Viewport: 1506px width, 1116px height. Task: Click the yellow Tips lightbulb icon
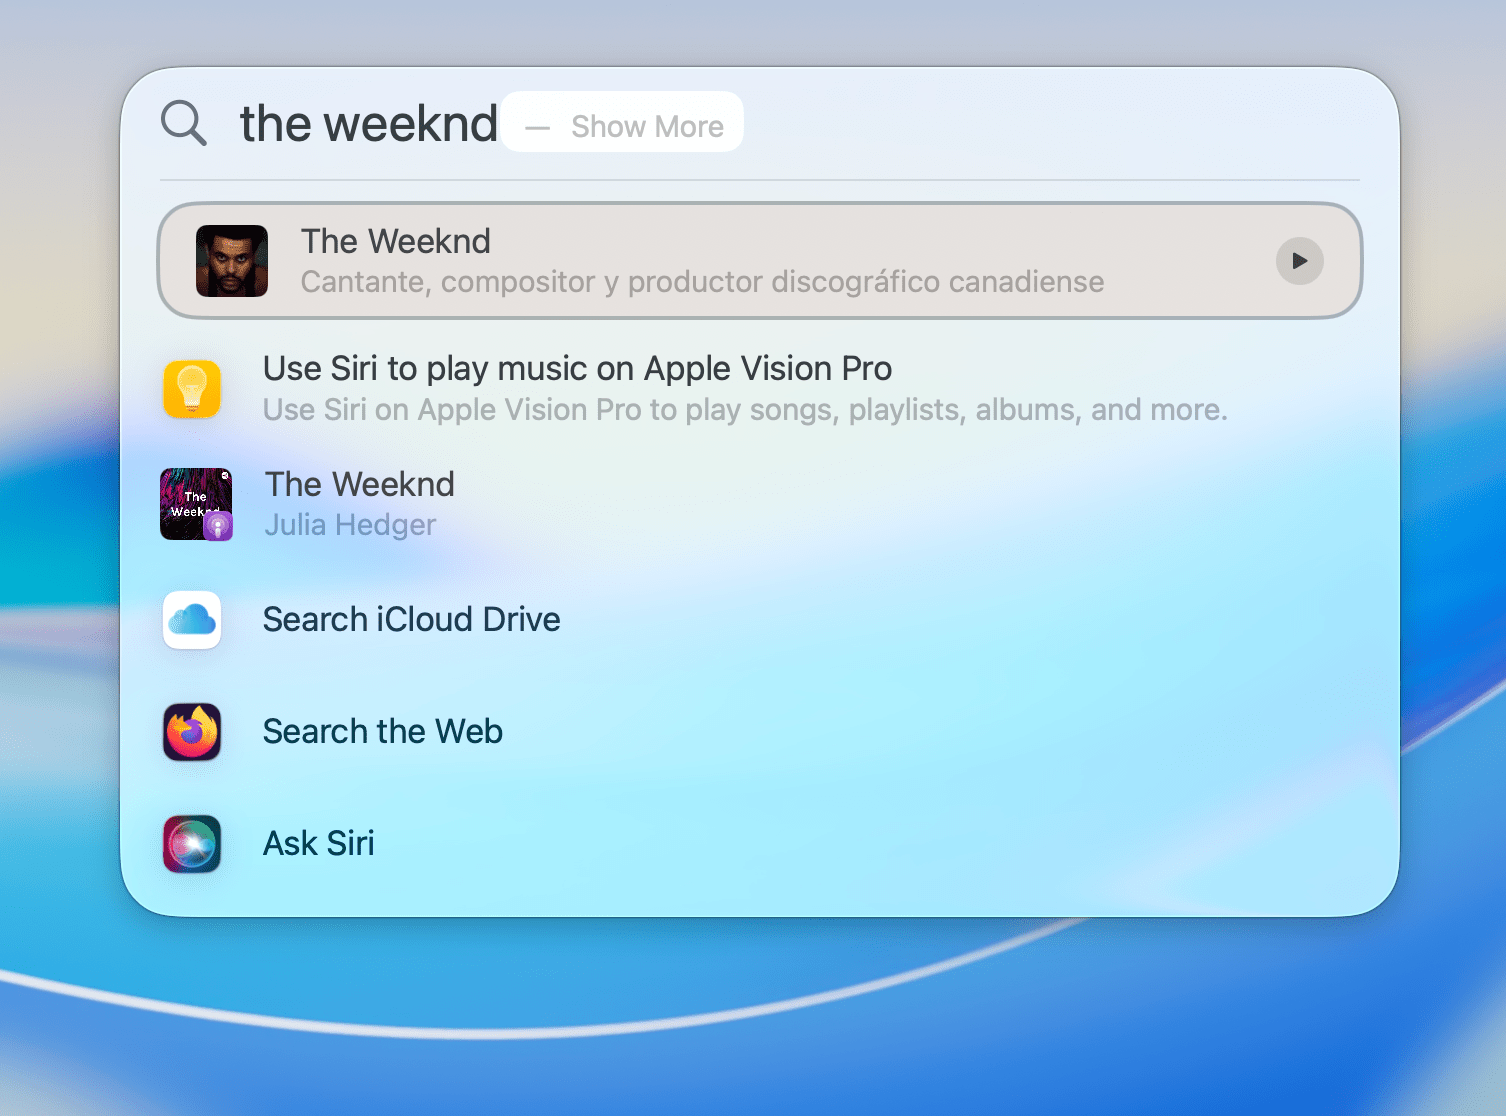[192, 389]
